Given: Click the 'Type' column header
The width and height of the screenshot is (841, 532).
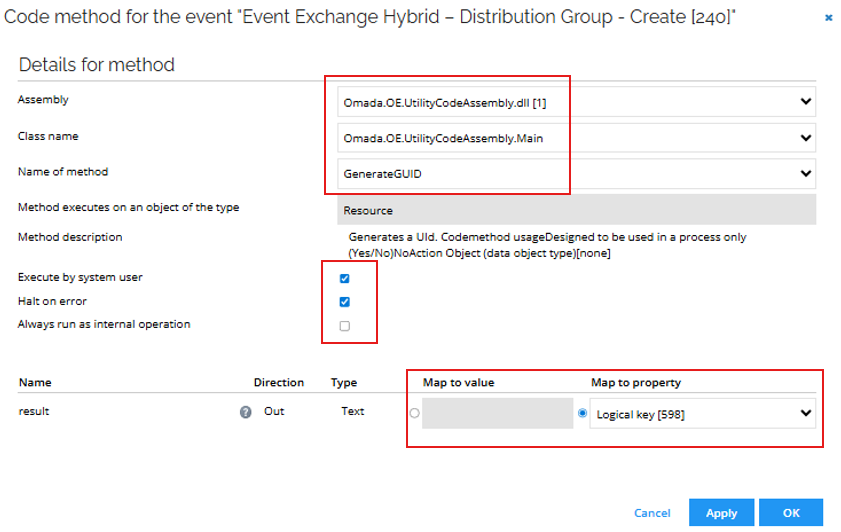Looking at the screenshot, I should click(344, 382).
